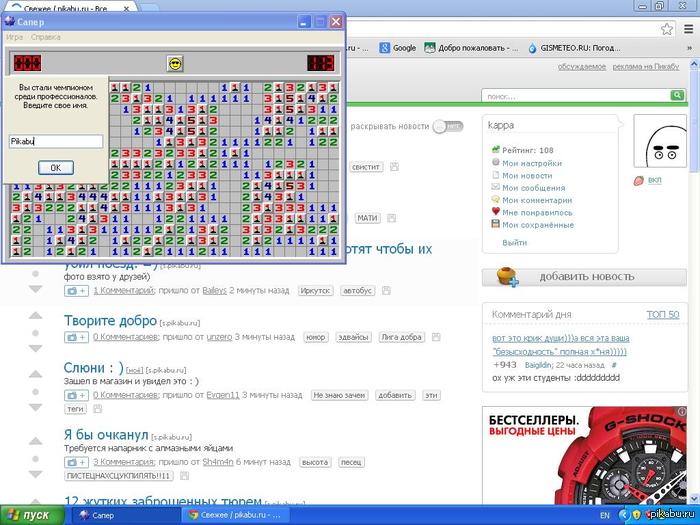Open Мои настройки link
The image size is (700, 525).
(531, 162)
